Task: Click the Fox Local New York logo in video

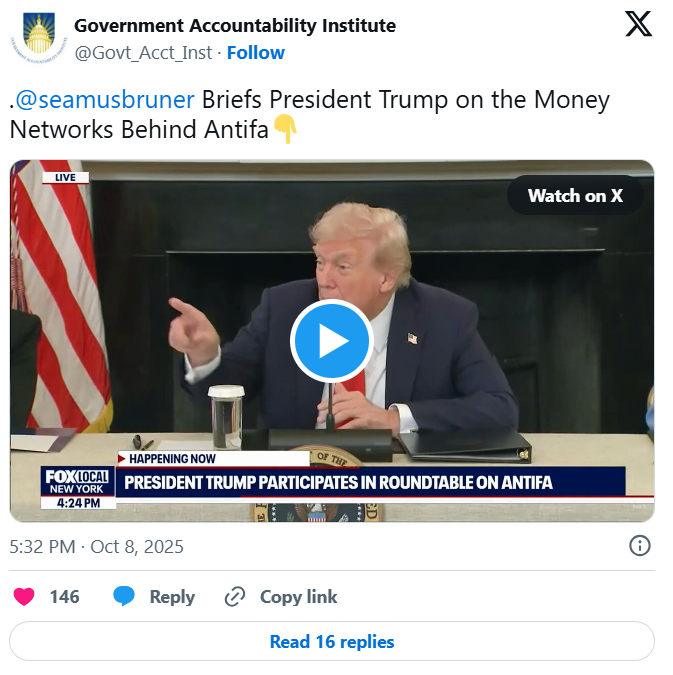Action: (78, 482)
